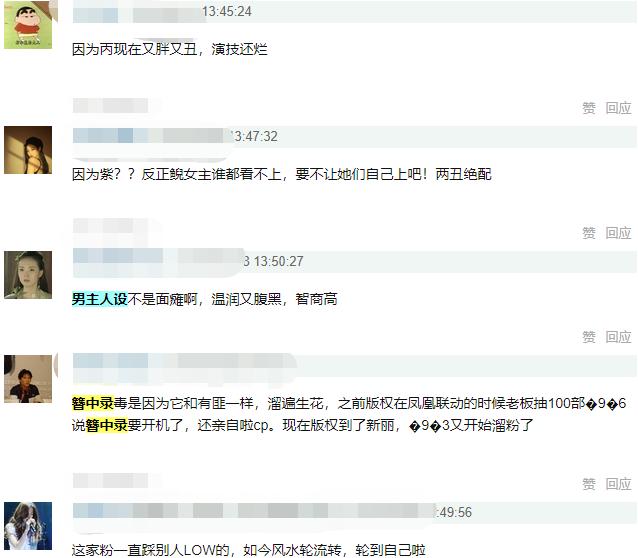Click 赞 under the 两丑绝配 comment

point(588,233)
